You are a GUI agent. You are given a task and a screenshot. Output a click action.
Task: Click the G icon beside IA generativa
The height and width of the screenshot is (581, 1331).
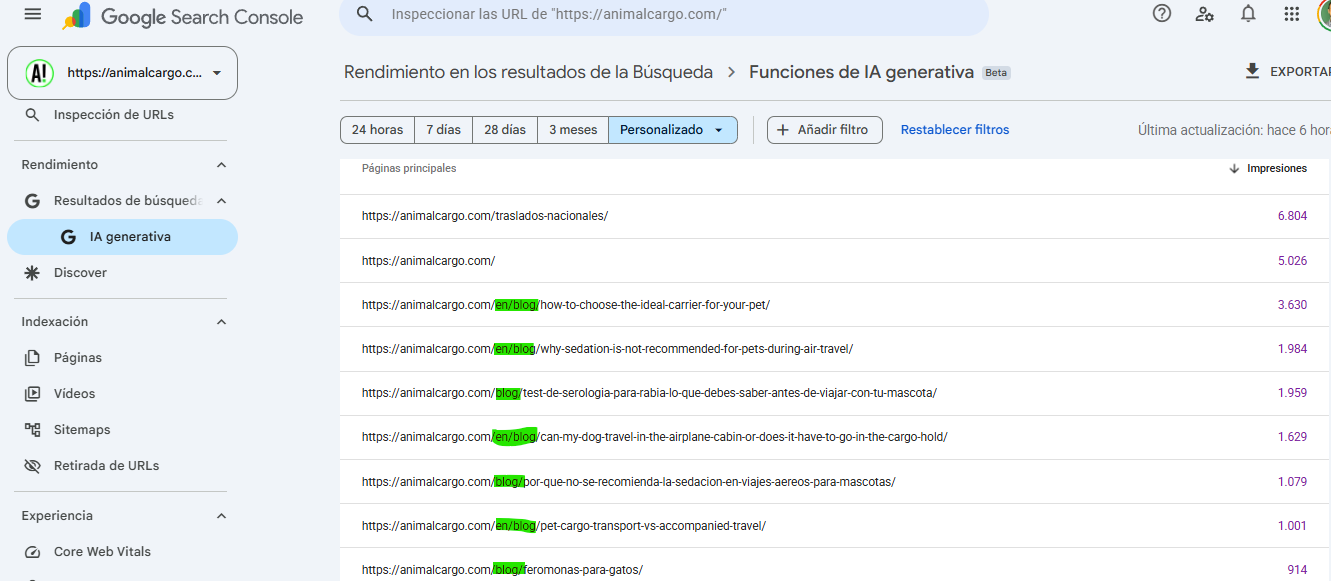68,237
